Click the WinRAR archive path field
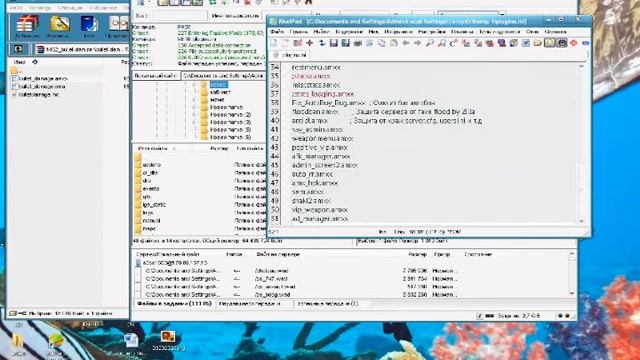640x360 pixels. point(82,49)
